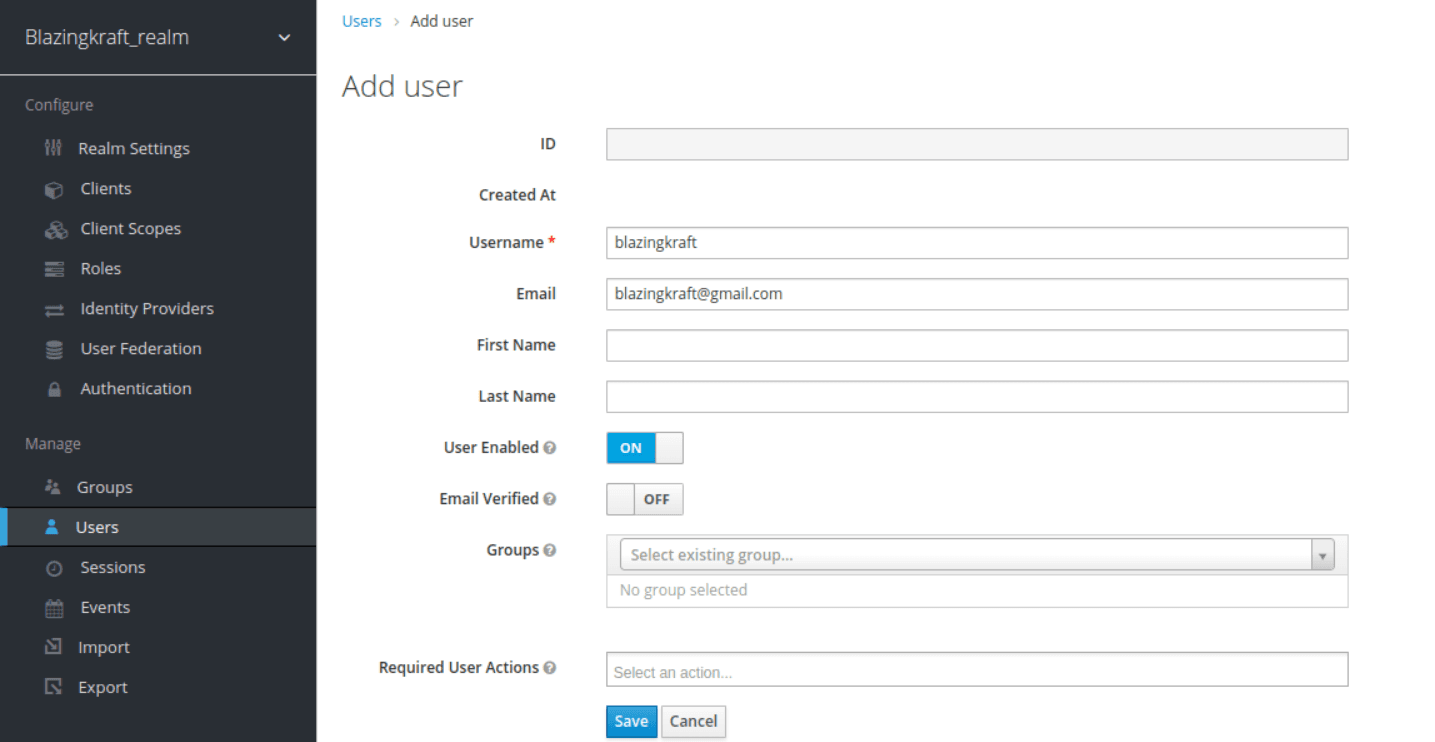Click the No group selected text
Viewport: 1435px width, 742px height.
click(x=683, y=590)
